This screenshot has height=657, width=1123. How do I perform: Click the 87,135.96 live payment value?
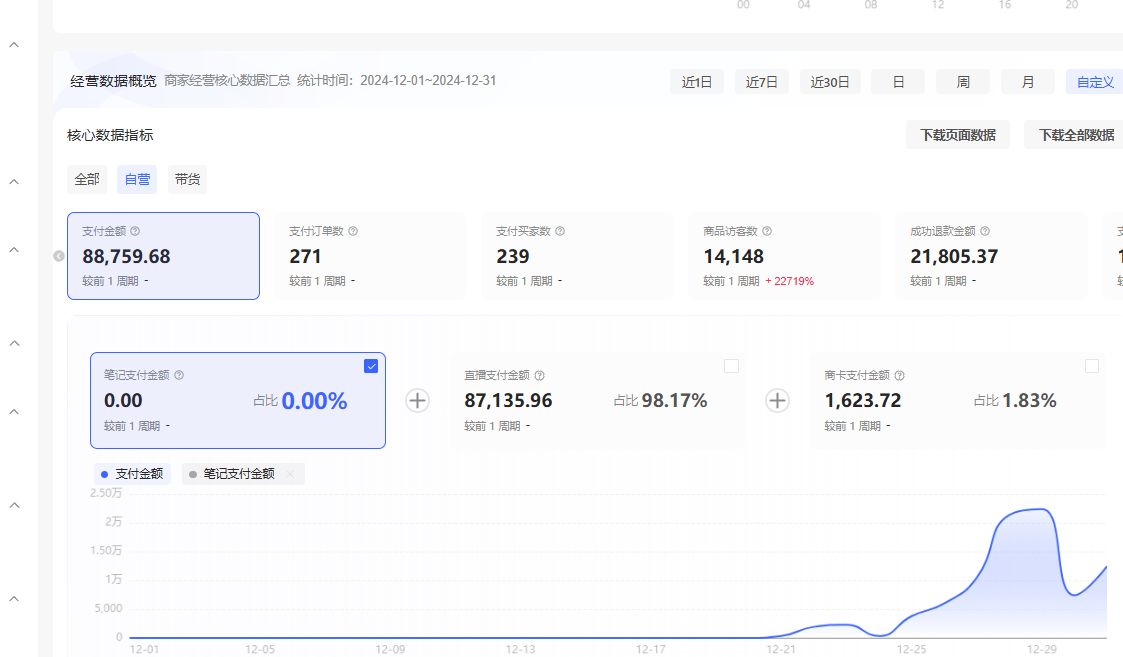click(509, 401)
